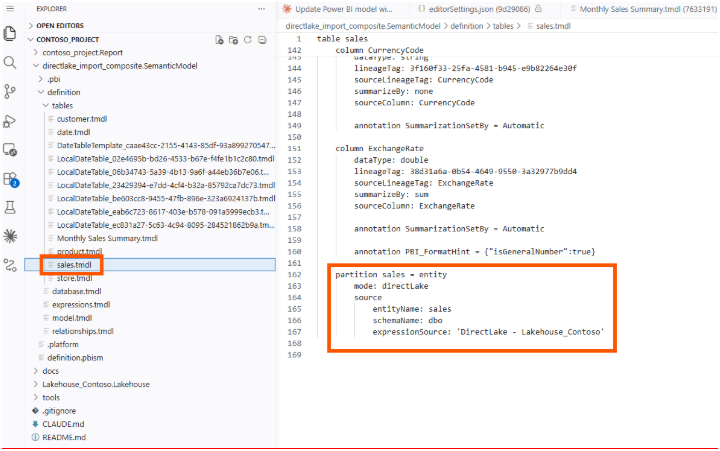The height and width of the screenshot is (451, 720).
Task: Collapse all folders in explorer
Action: point(262,40)
